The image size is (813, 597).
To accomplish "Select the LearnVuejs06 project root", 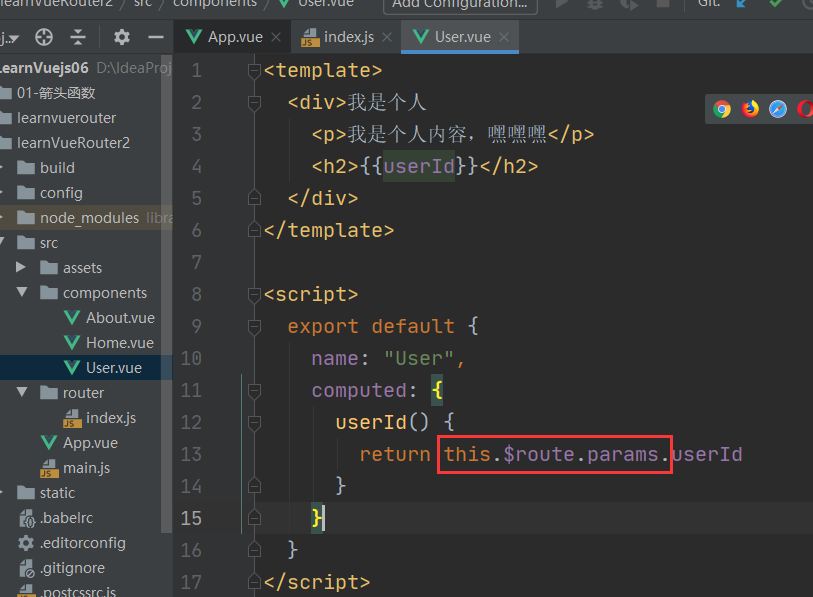I will (44, 68).
